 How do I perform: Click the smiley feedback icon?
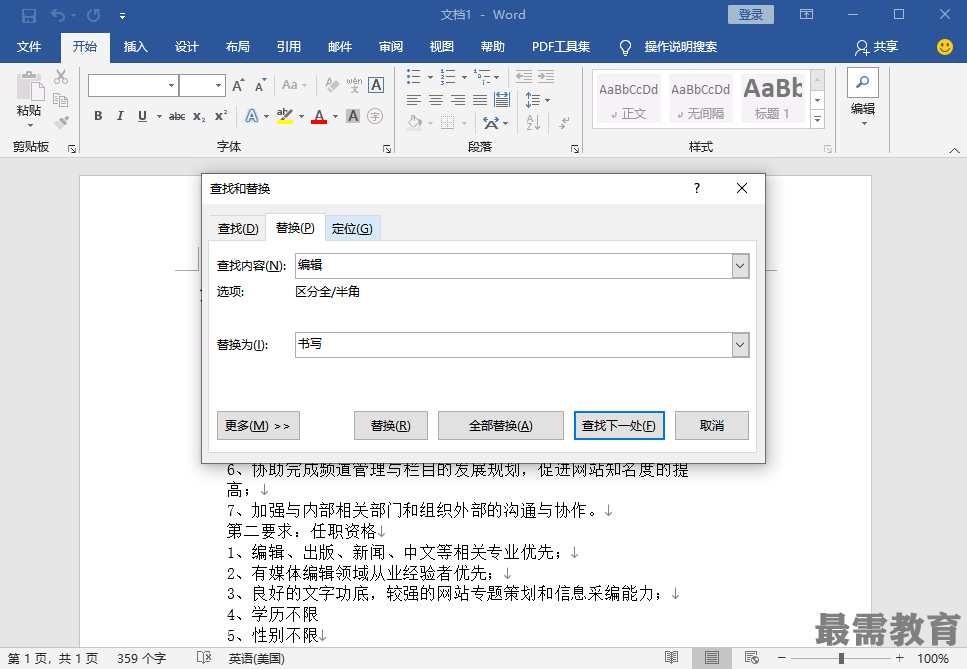click(x=945, y=47)
